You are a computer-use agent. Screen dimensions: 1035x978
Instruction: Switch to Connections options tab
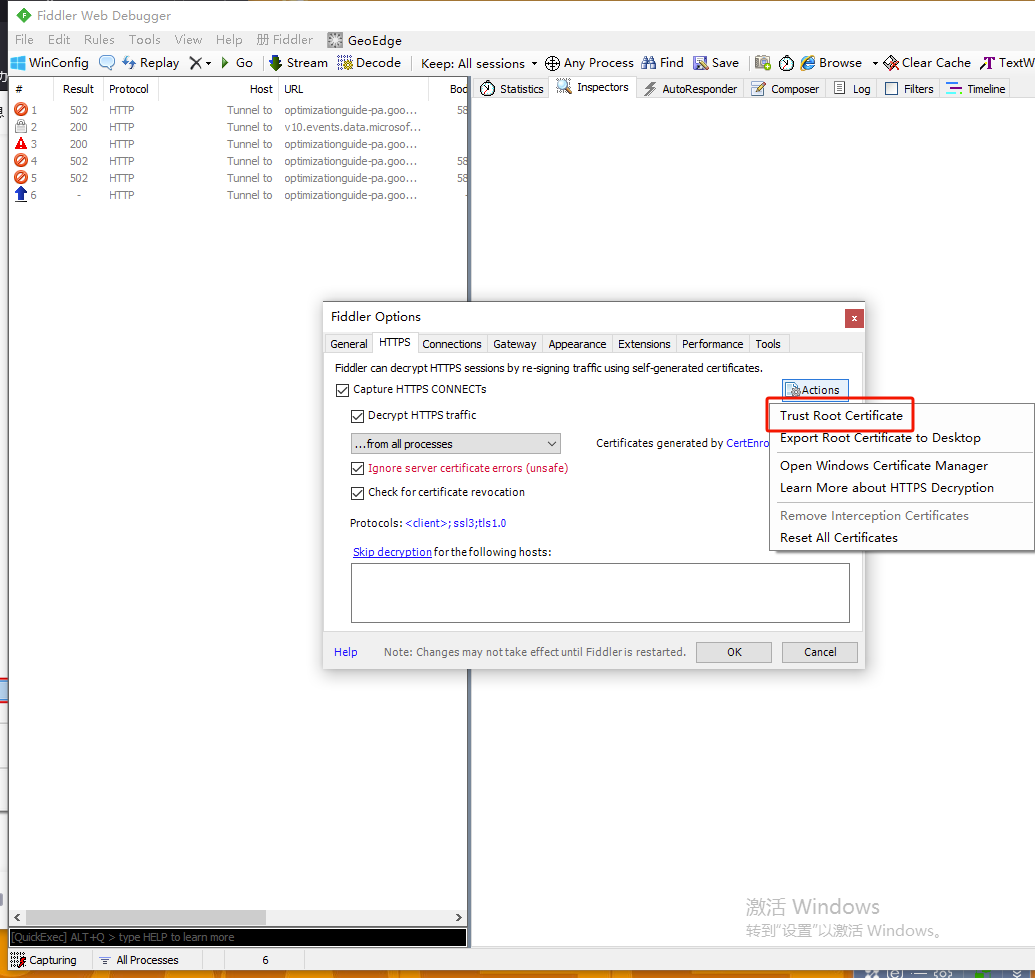pyautogui.click(x=451, y=344)
